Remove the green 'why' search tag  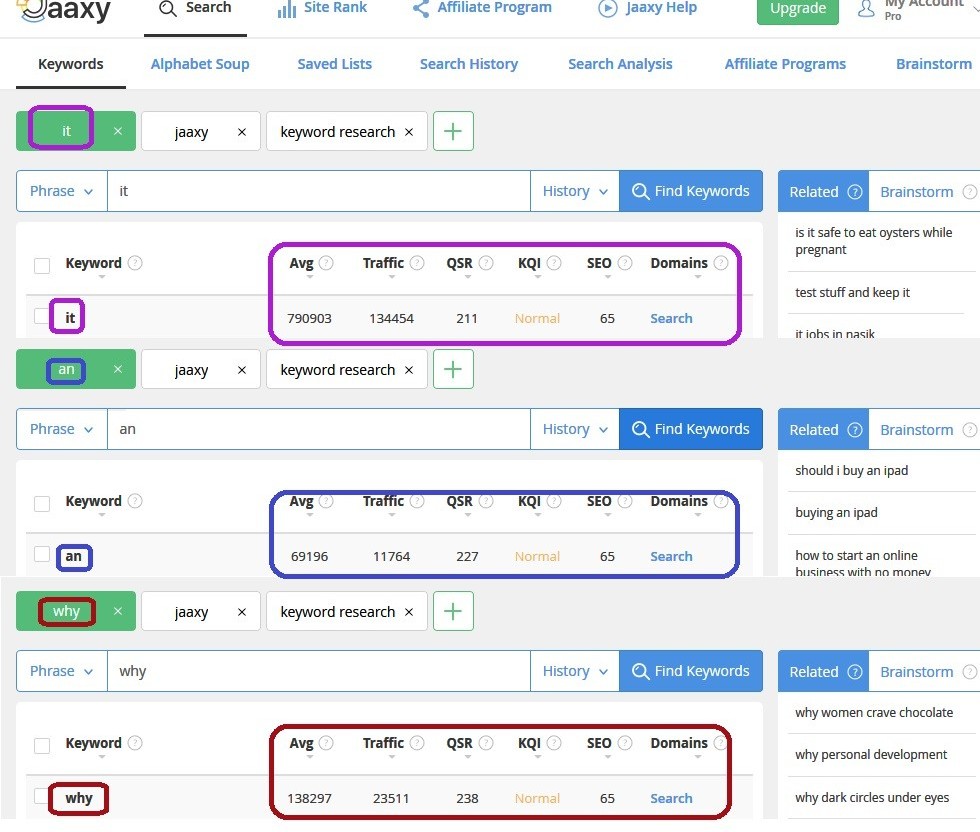coord(118,611)
